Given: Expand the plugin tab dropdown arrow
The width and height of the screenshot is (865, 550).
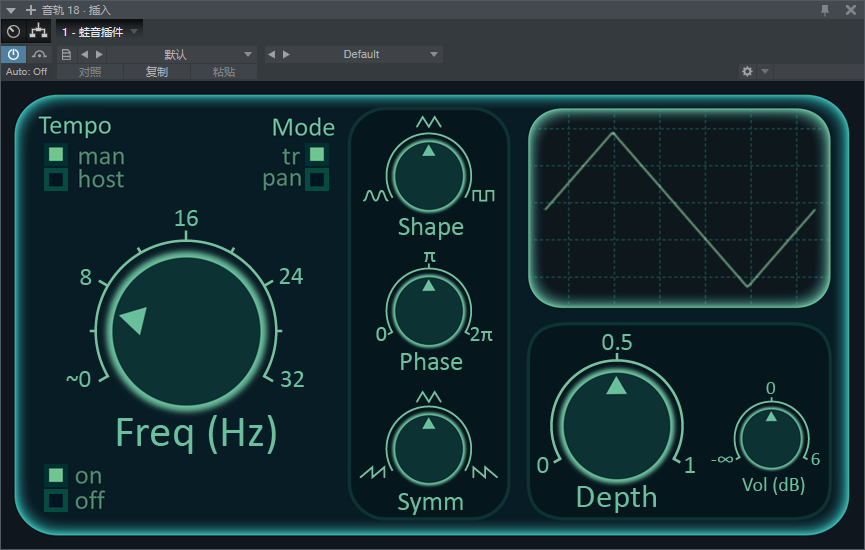Looking at the screenshot, I should click(x=134, y=32).
